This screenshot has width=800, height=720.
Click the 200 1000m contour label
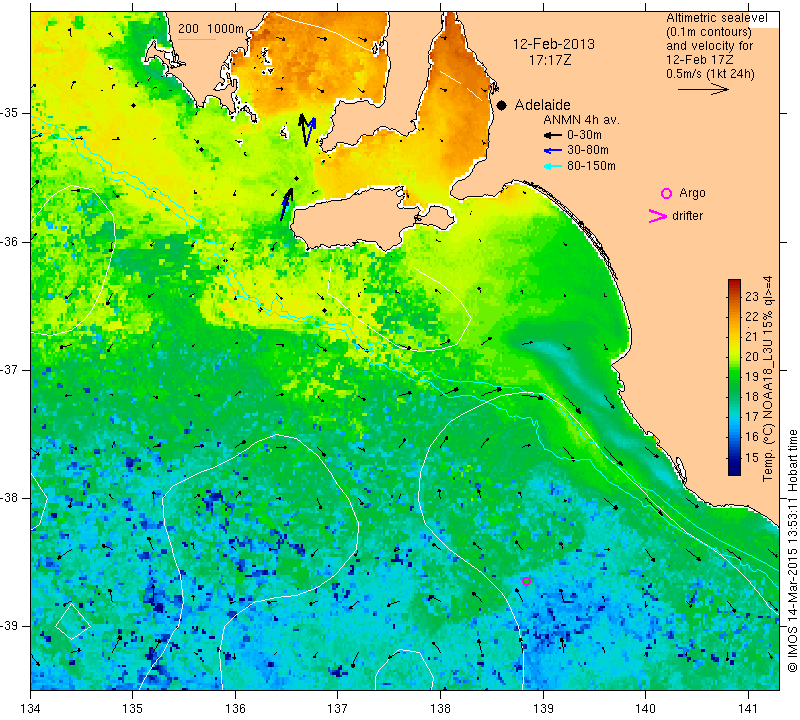[211, 29]
